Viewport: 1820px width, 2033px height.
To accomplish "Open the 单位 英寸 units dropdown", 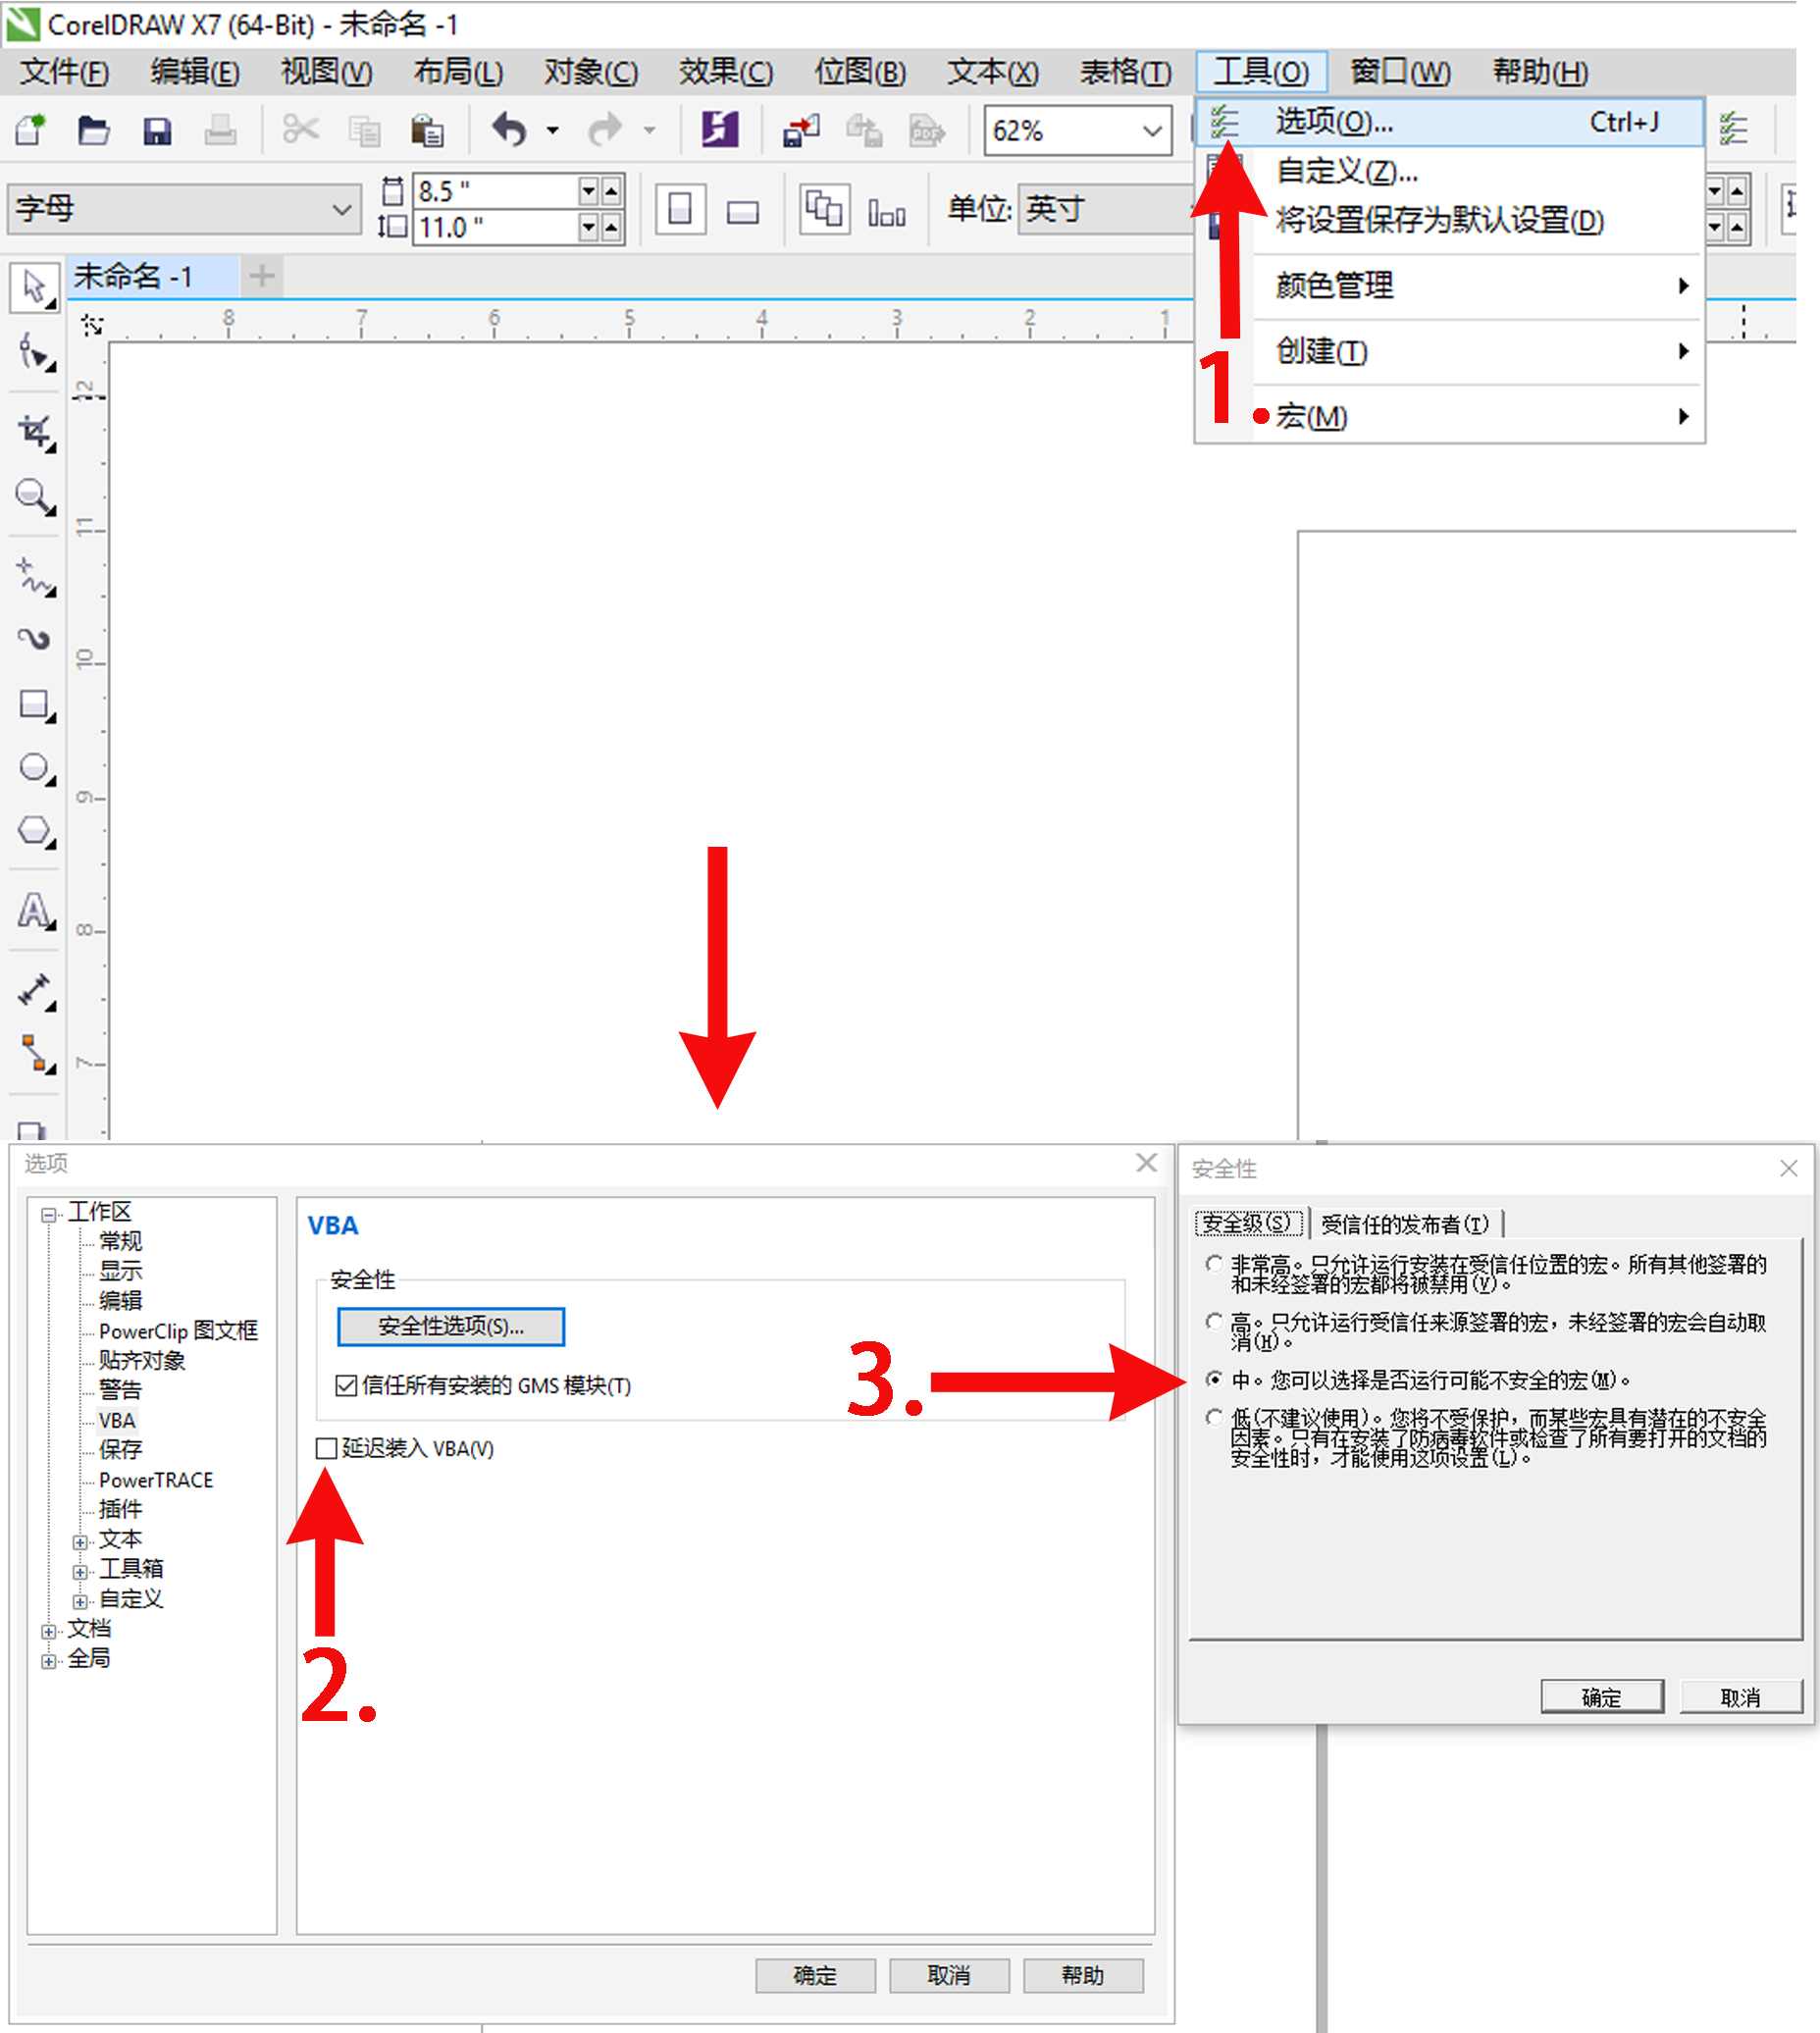I will [x=1106, y=209].
